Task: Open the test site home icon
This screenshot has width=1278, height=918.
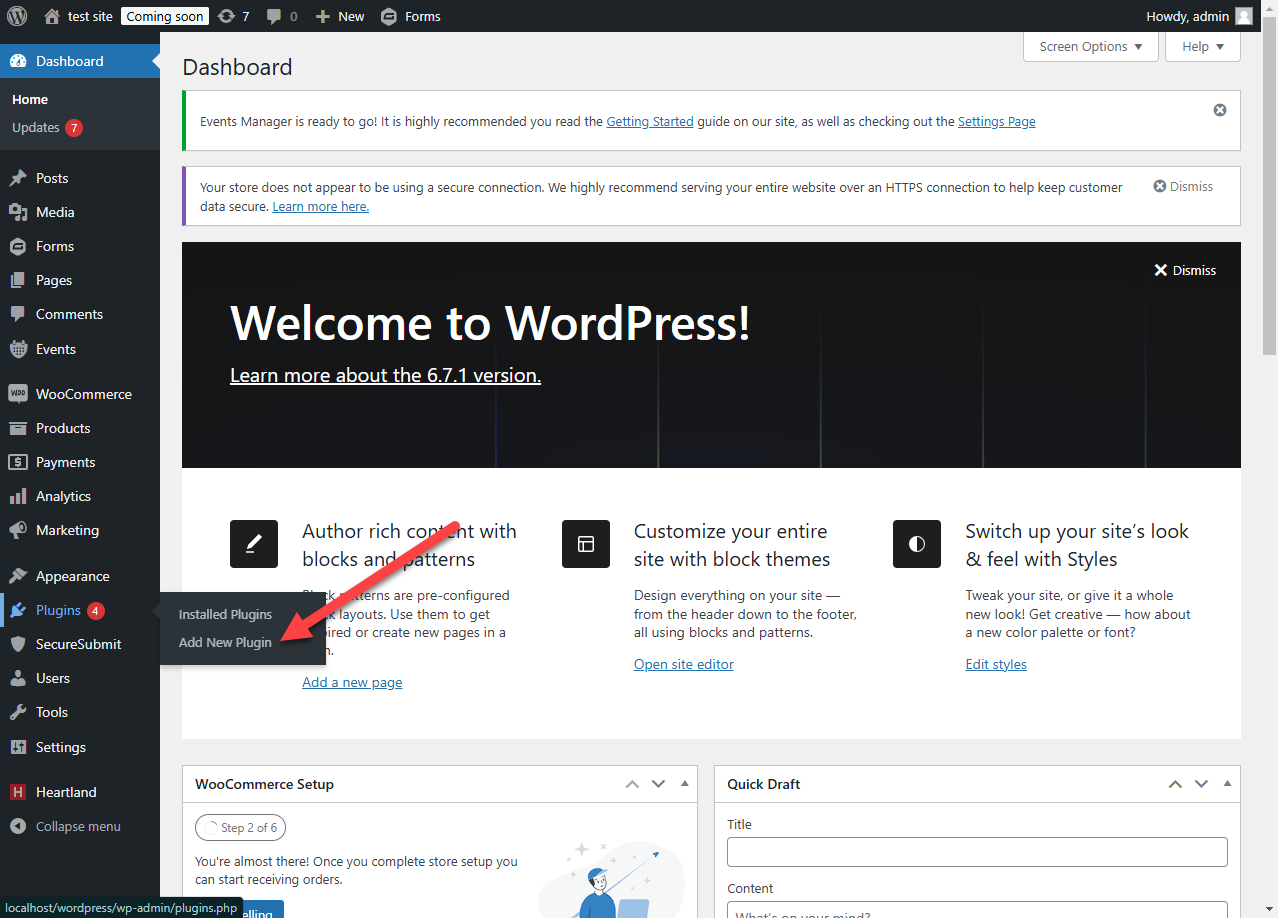Action: pyautogui.click(x=52, y=16)
